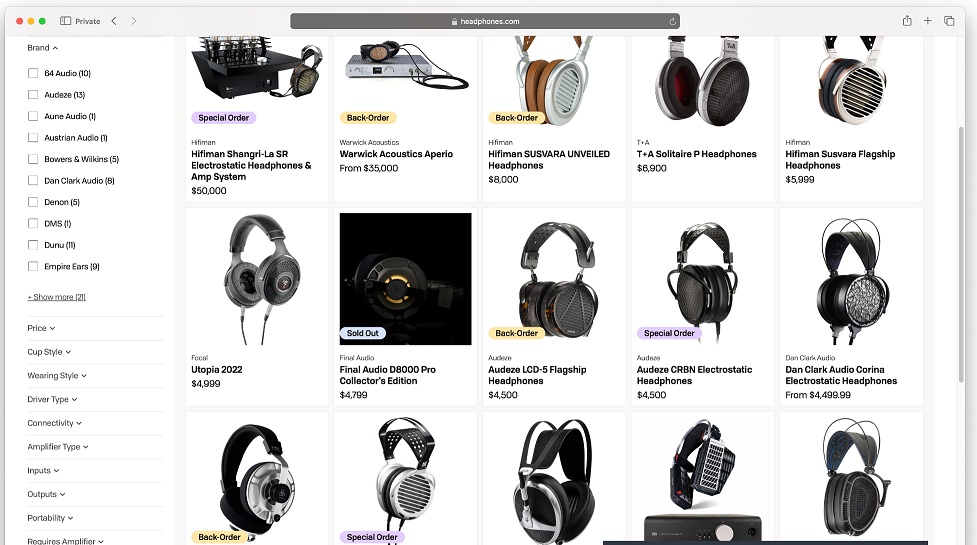This screenshot has width=977, height=545.
Task: Click the headphones.com address bar
Action: (485, 21)
